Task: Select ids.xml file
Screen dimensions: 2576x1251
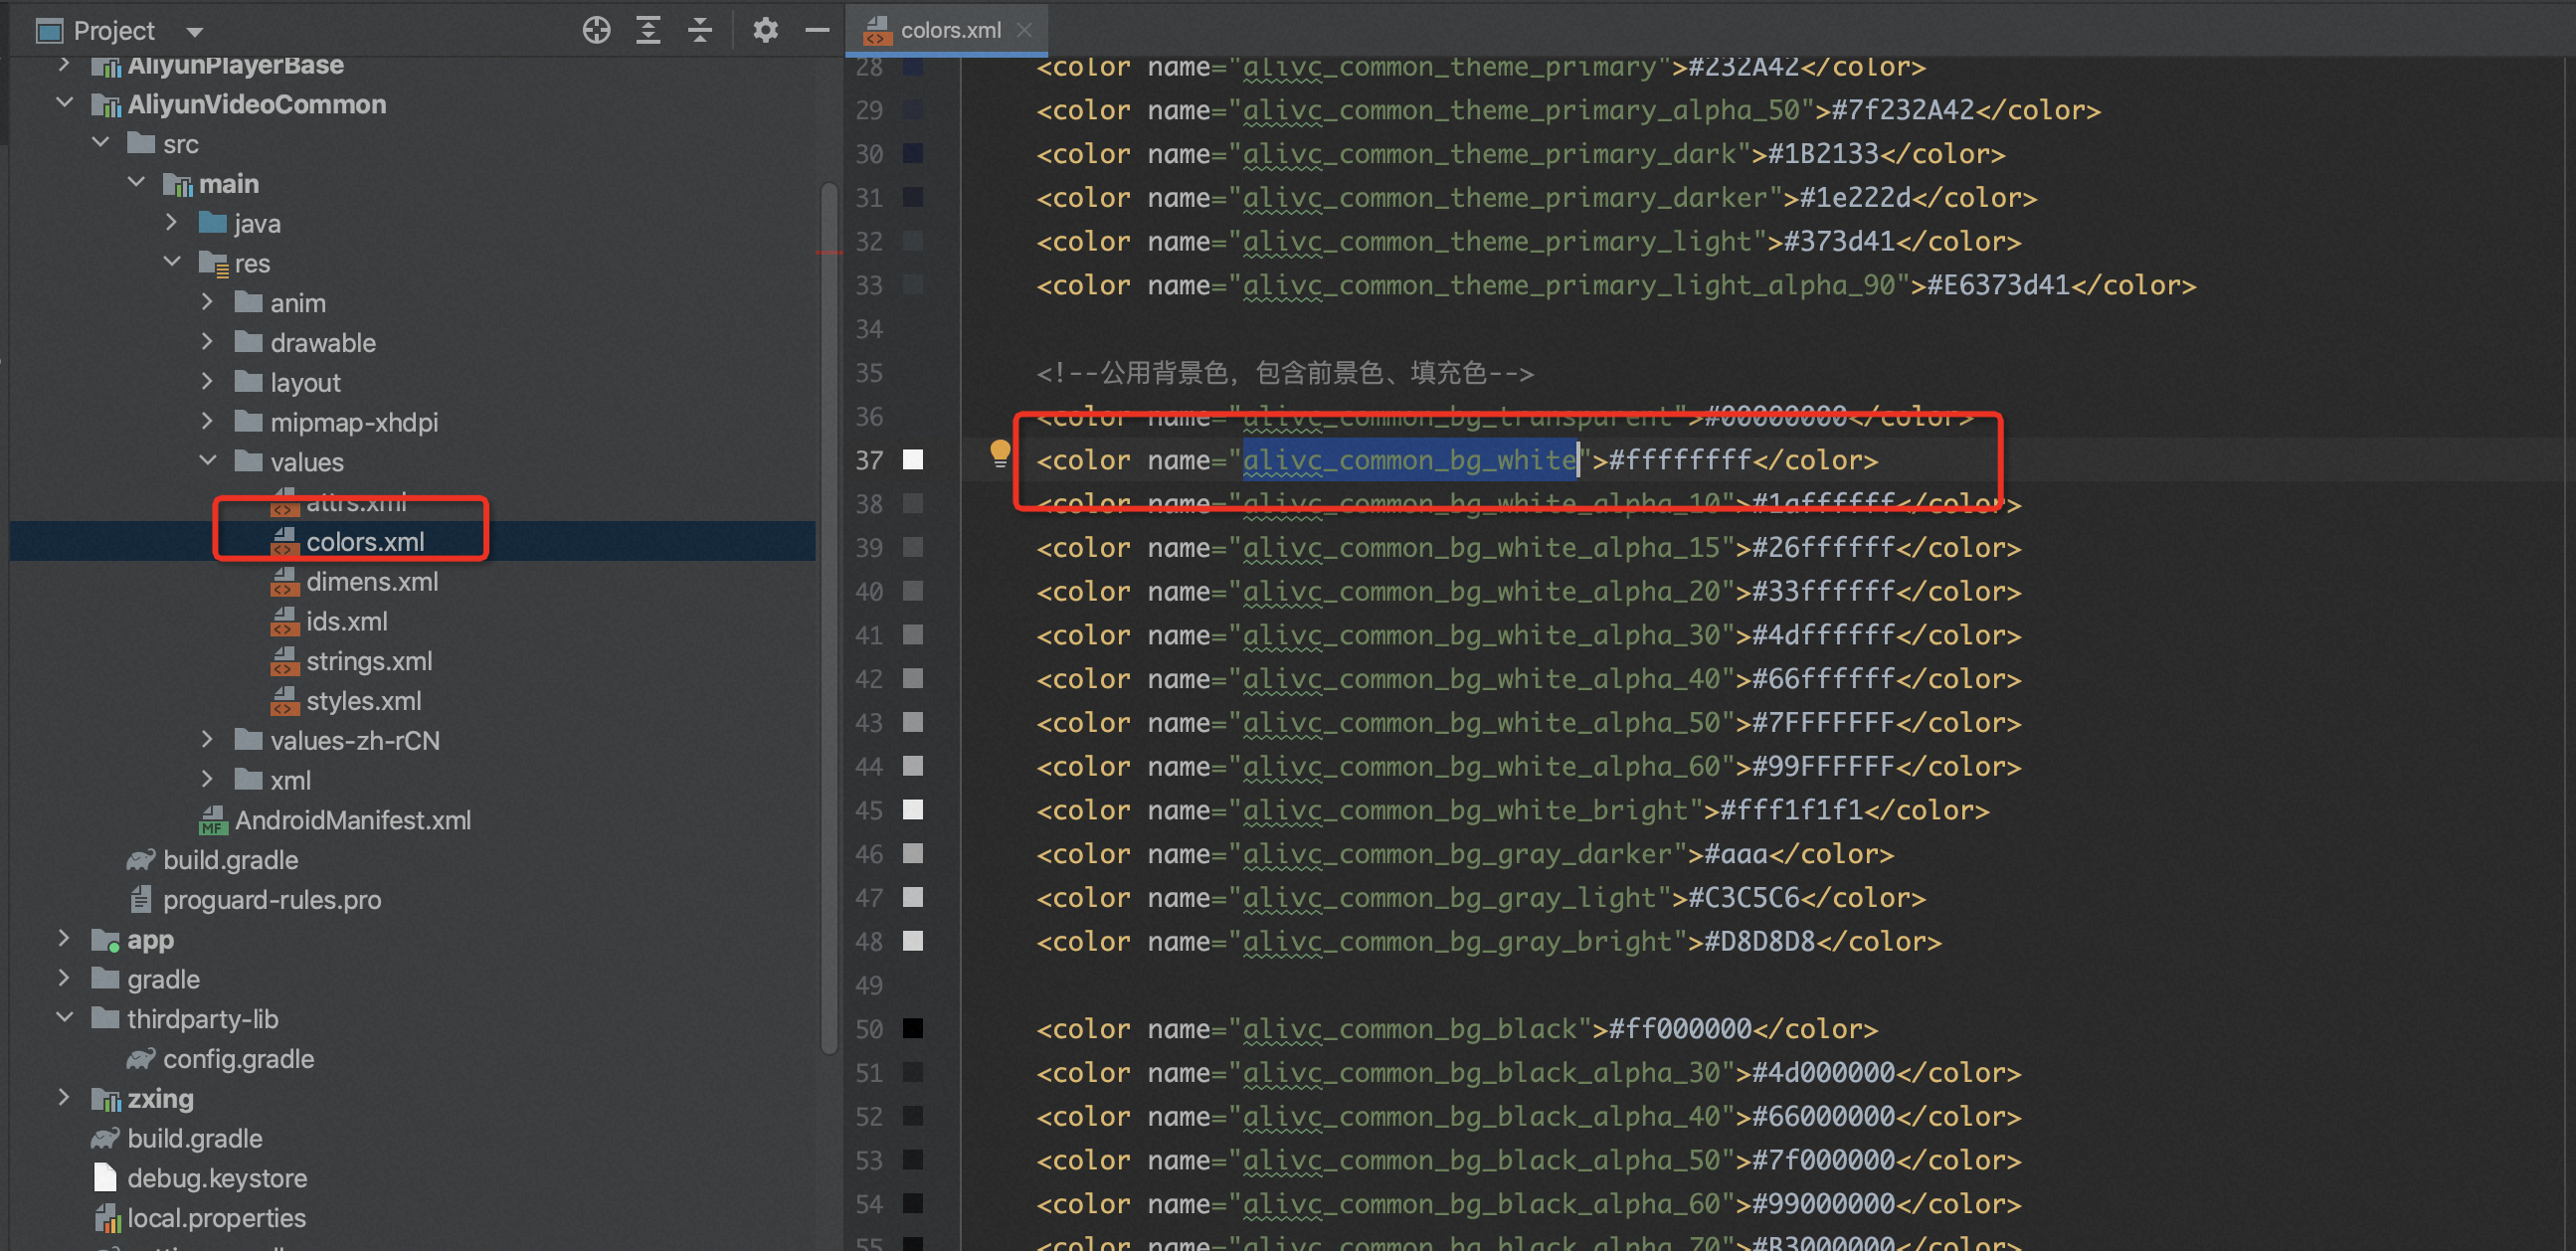Action: tap(346, 621)
